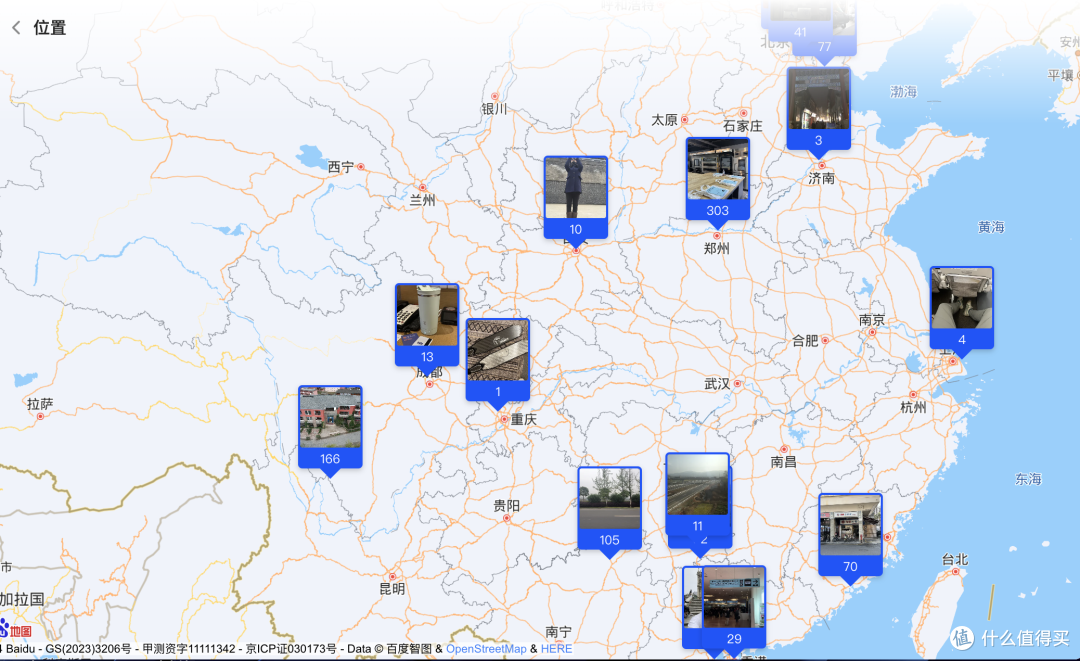Go back using the arrow beside 位置

16,28
